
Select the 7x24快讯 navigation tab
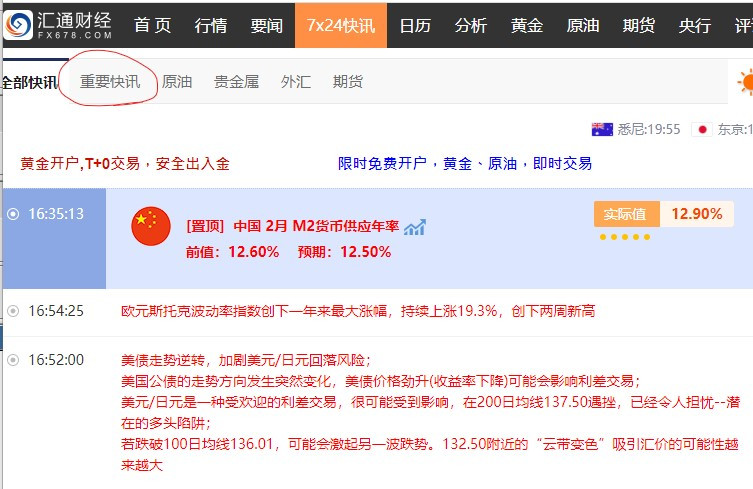pyautogui.click(x=340, y=25)
